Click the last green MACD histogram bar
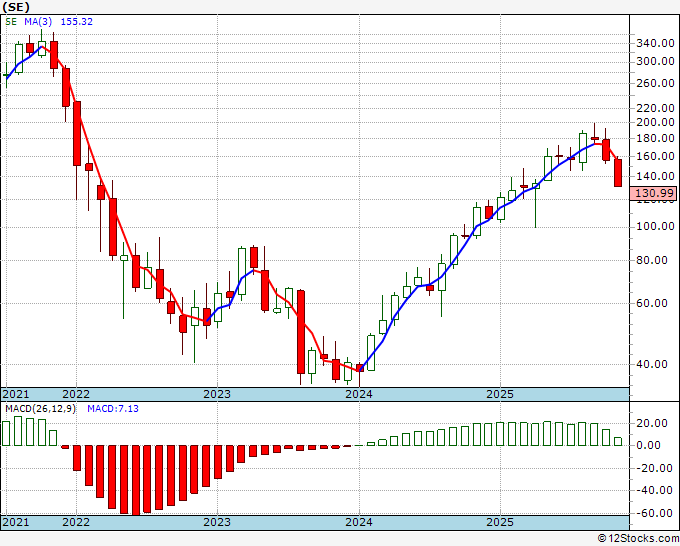The width and height of the screenshot is (680, 546). [x=618, y=441]
